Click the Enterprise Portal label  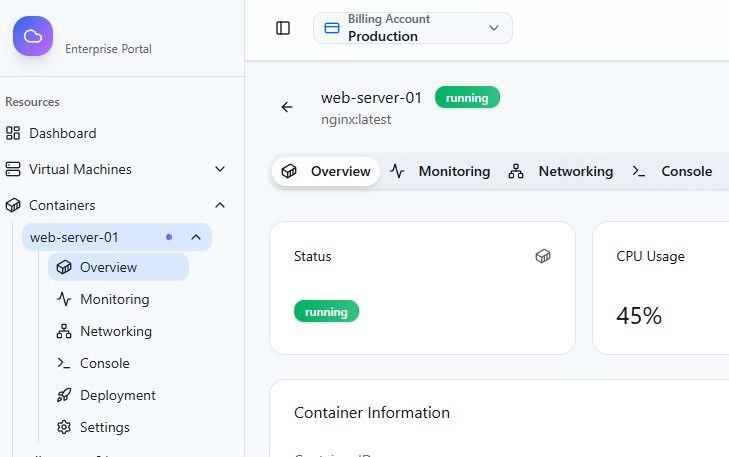(108, 49)
